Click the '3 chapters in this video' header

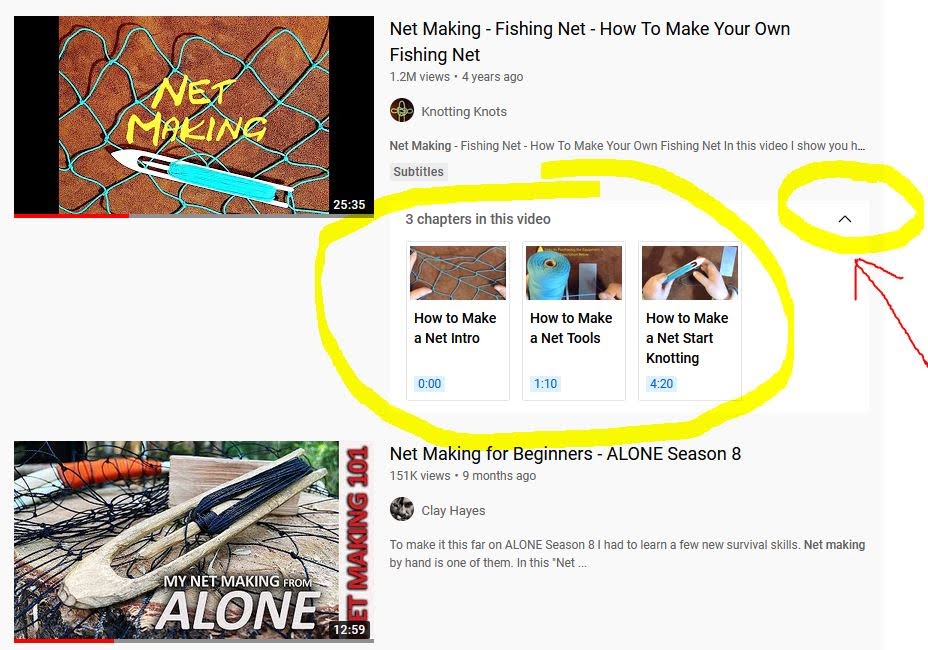click(x=478, y=219)
